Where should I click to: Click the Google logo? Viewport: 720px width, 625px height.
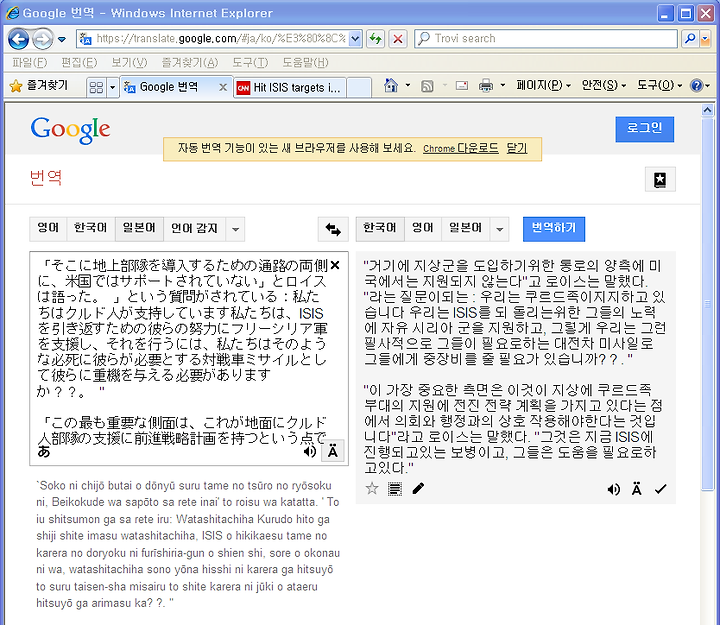point(70,130)
